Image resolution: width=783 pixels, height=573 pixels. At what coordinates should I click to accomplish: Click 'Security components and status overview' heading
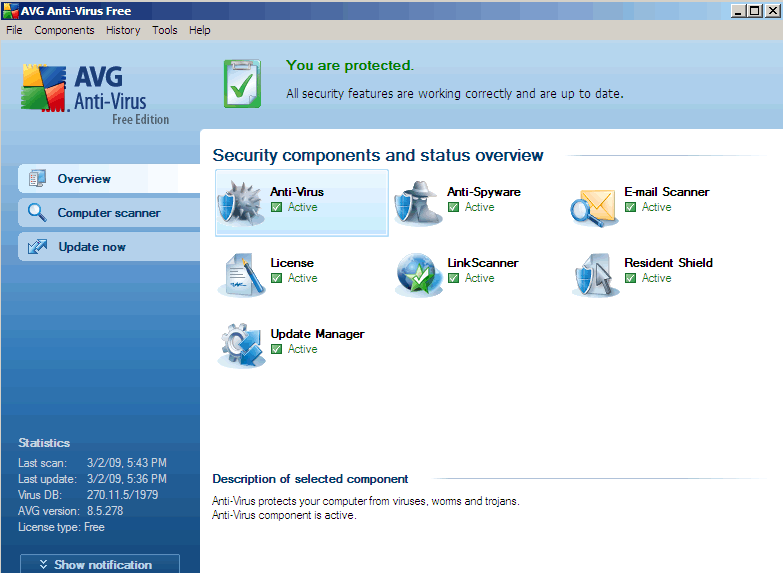(378, 155)
